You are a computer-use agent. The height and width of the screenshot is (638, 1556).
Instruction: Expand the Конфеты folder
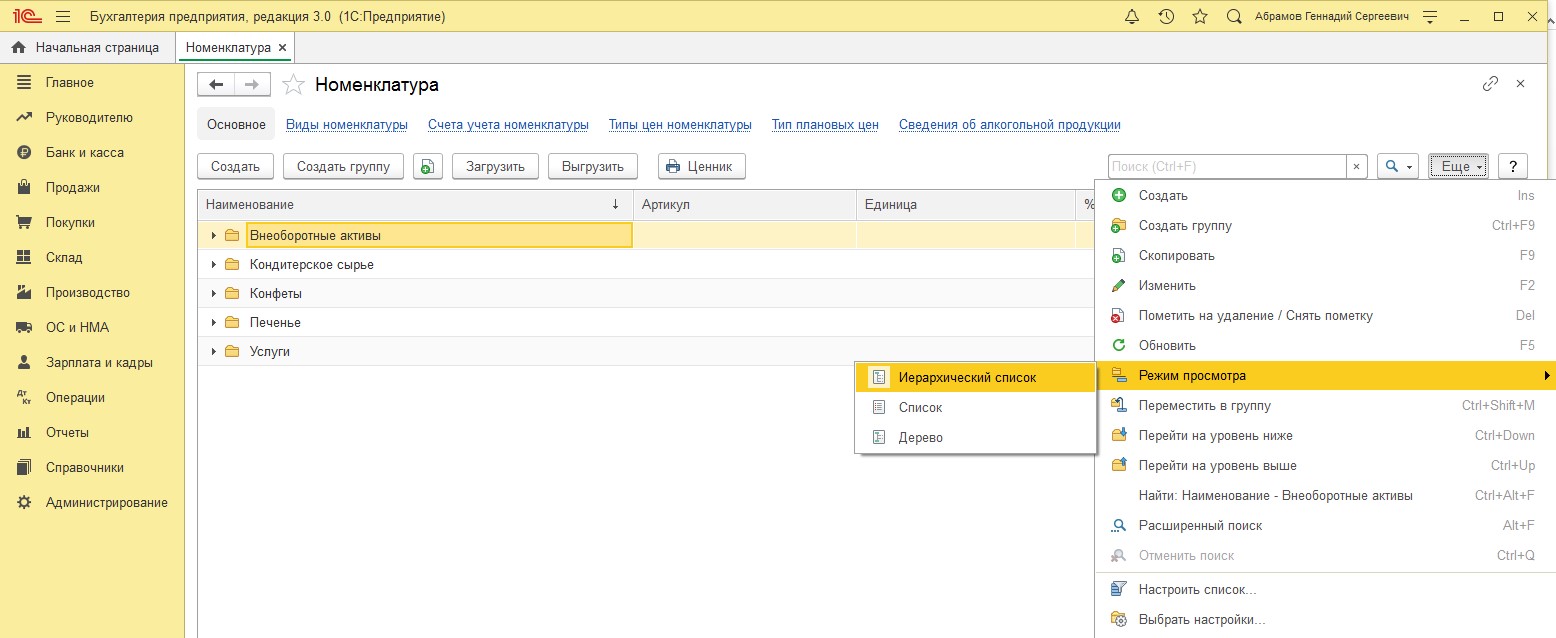click(213, 294)
